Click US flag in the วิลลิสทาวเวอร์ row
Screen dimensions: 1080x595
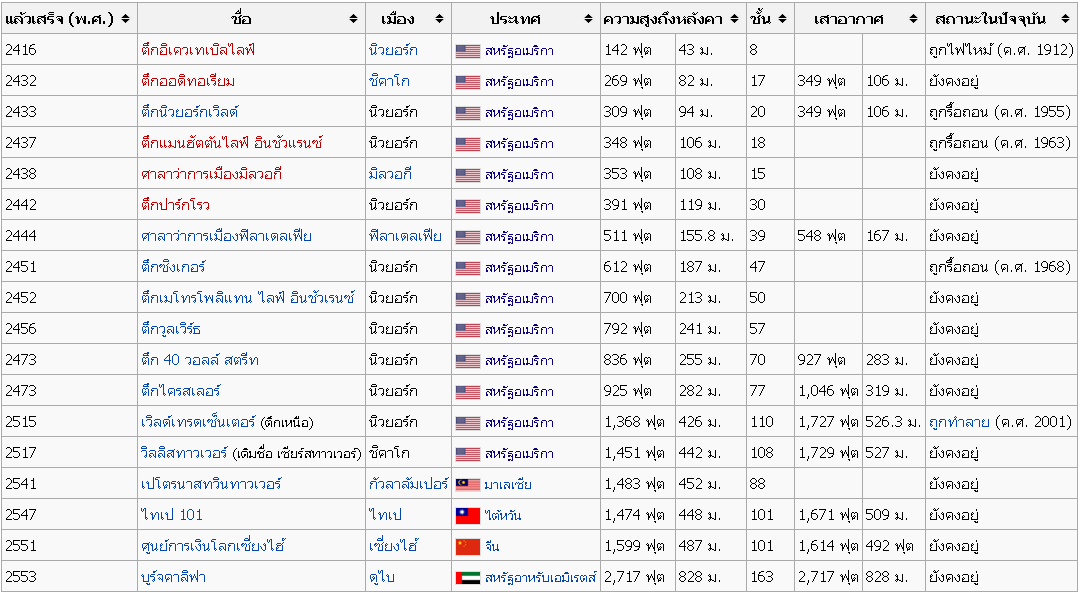click(x=467, y=454)
